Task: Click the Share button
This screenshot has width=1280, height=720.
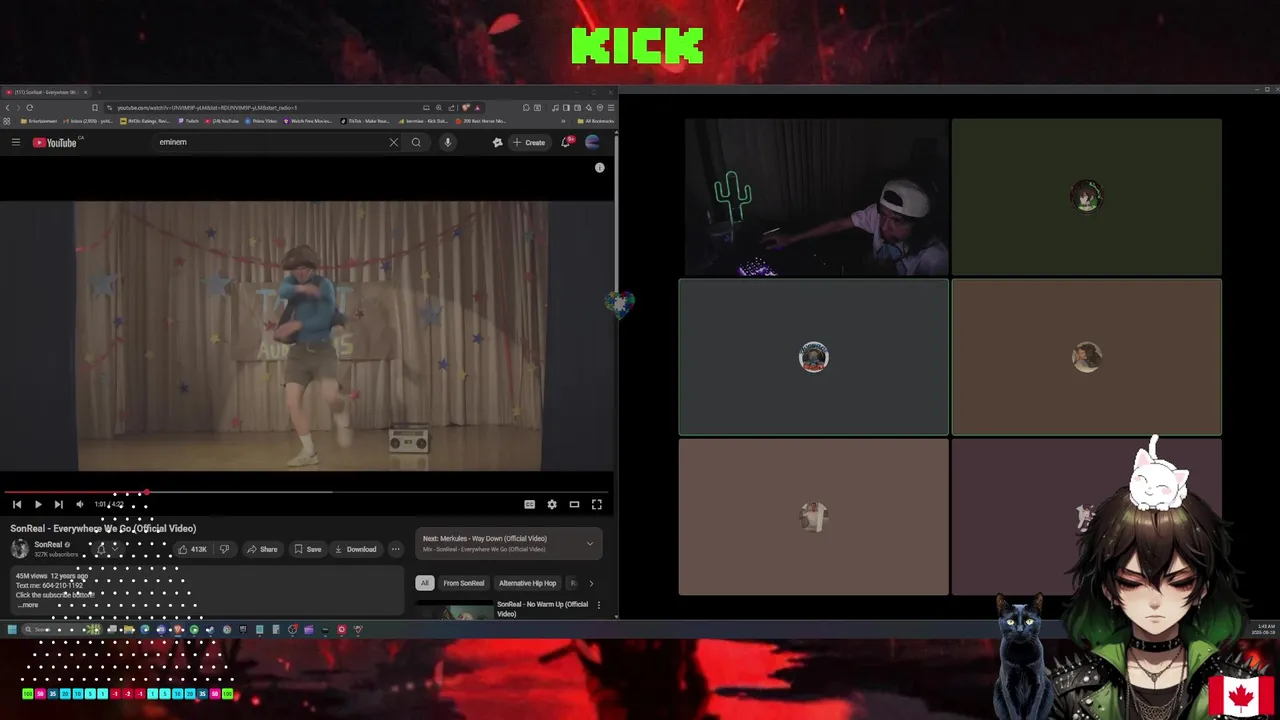Action: click(262, 549)
